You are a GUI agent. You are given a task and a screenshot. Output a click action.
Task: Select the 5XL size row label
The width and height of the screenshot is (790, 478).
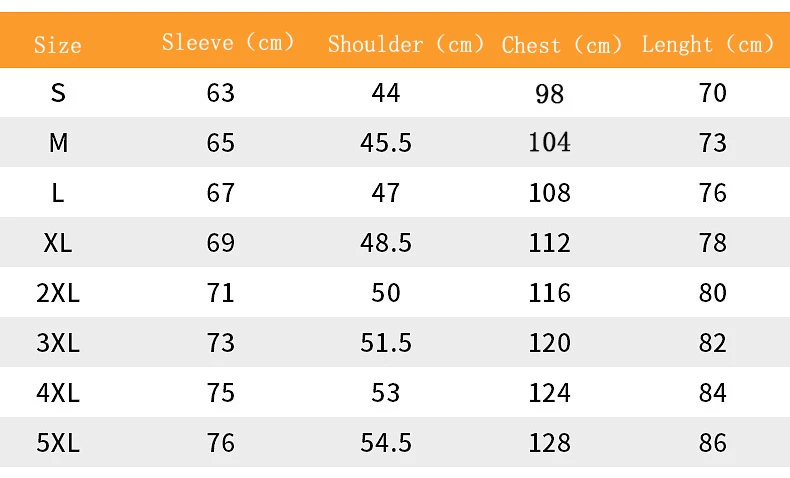pyautogui.click(x=58, y=443)
